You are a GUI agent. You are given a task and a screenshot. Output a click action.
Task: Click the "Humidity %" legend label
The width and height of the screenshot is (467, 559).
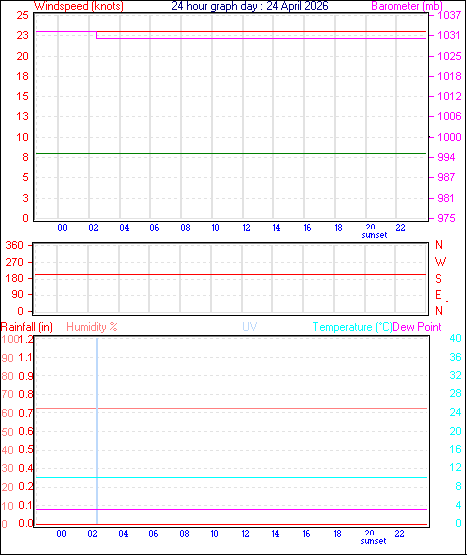[x=92, y=327]
